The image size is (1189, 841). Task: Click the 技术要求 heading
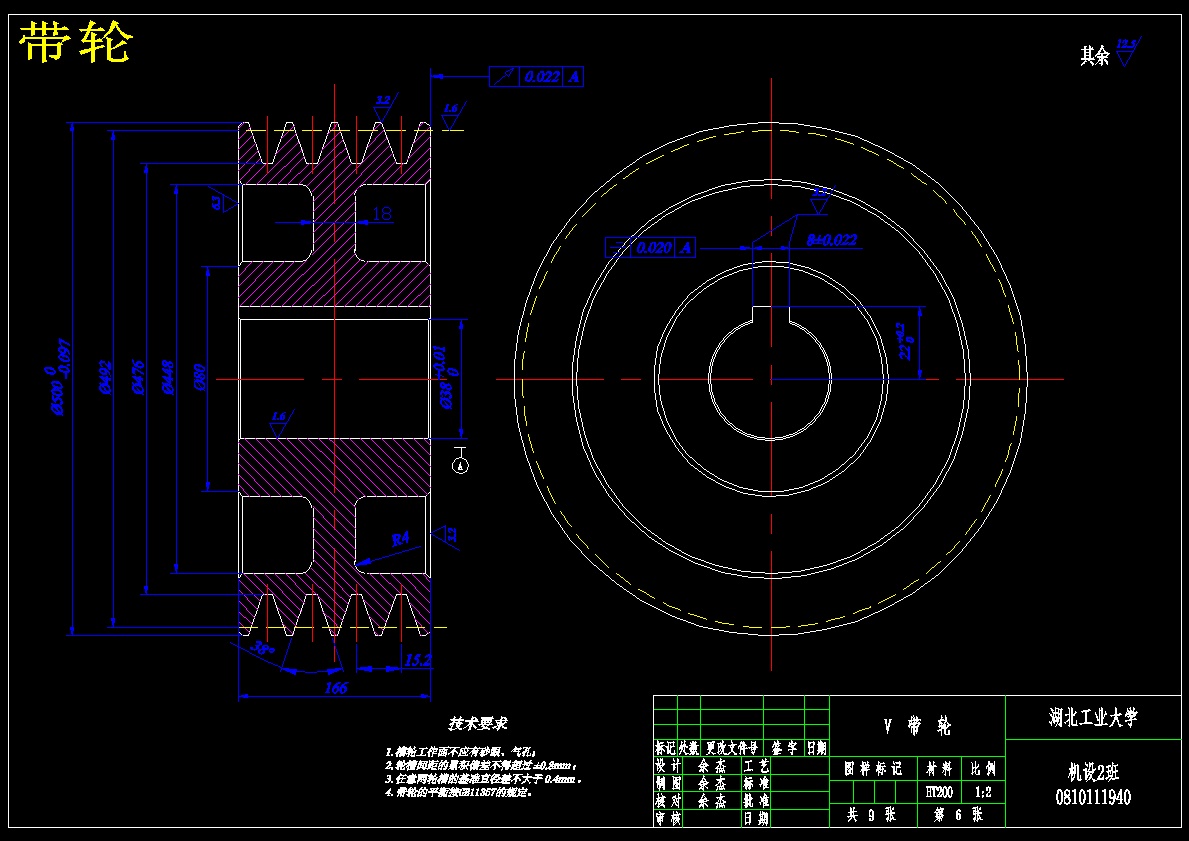point(478,723)
